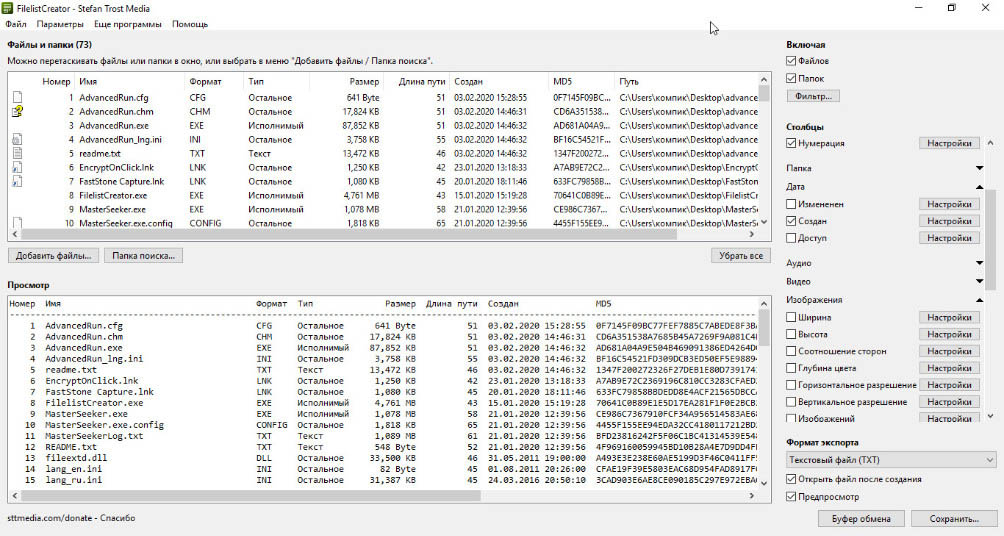Check the Вертикальное разрешение checkbox

coord(791,402)
